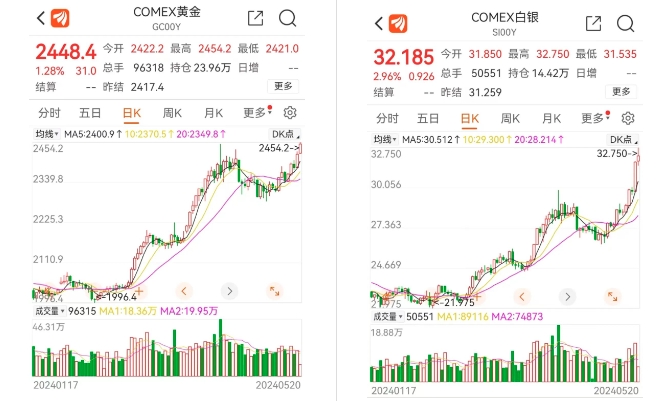Expand gold chart to fullscreen
The image size is (672, 401).
point(274,291)
